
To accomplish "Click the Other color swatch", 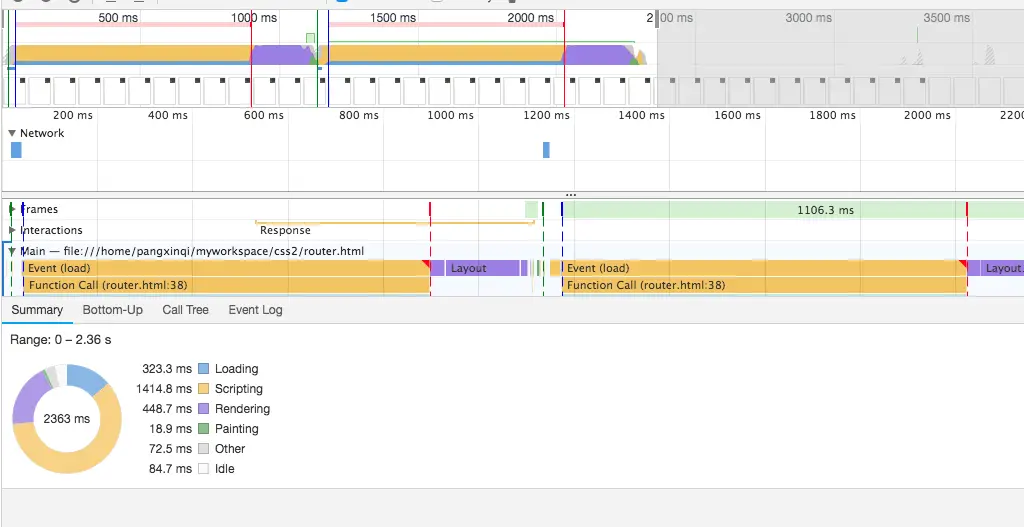I will pyautogui.click(x=204, y=449).
